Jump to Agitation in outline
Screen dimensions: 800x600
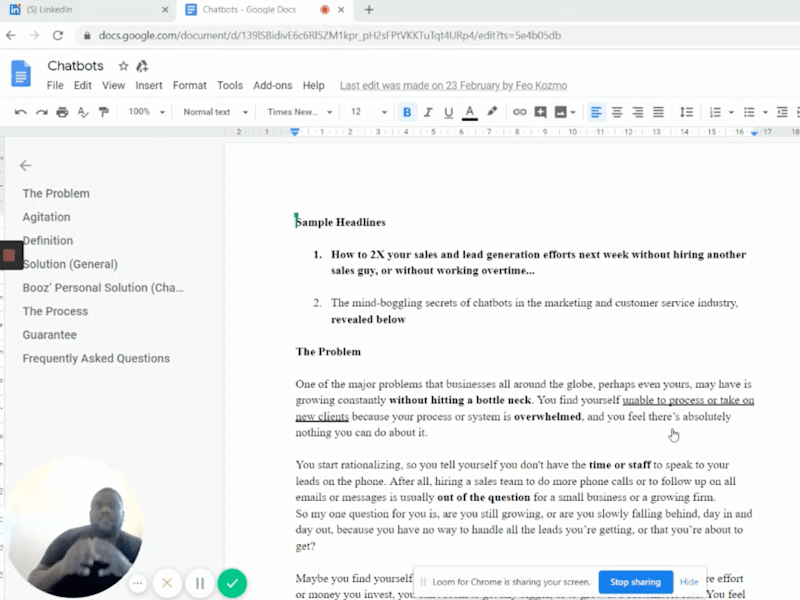(x=46, y=217)
